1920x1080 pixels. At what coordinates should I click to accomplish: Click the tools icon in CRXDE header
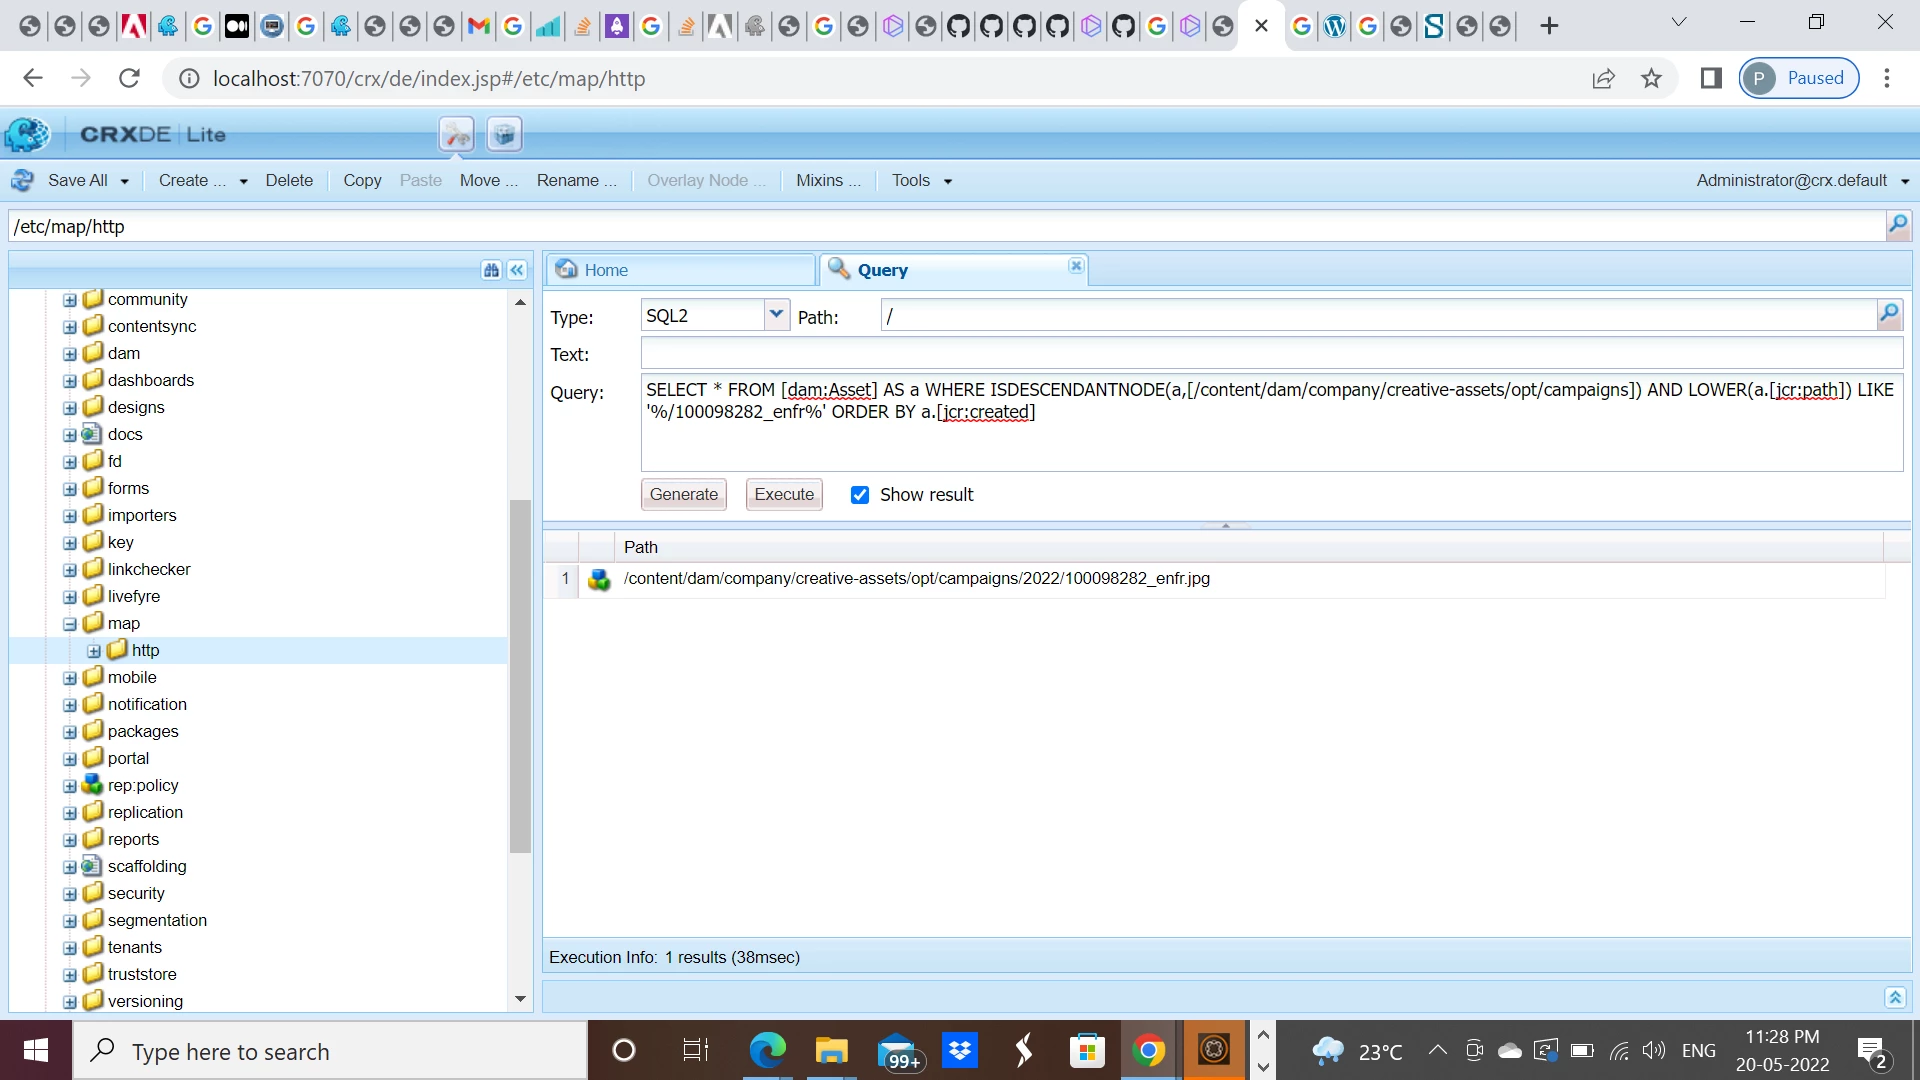click(x=457, y=134)
